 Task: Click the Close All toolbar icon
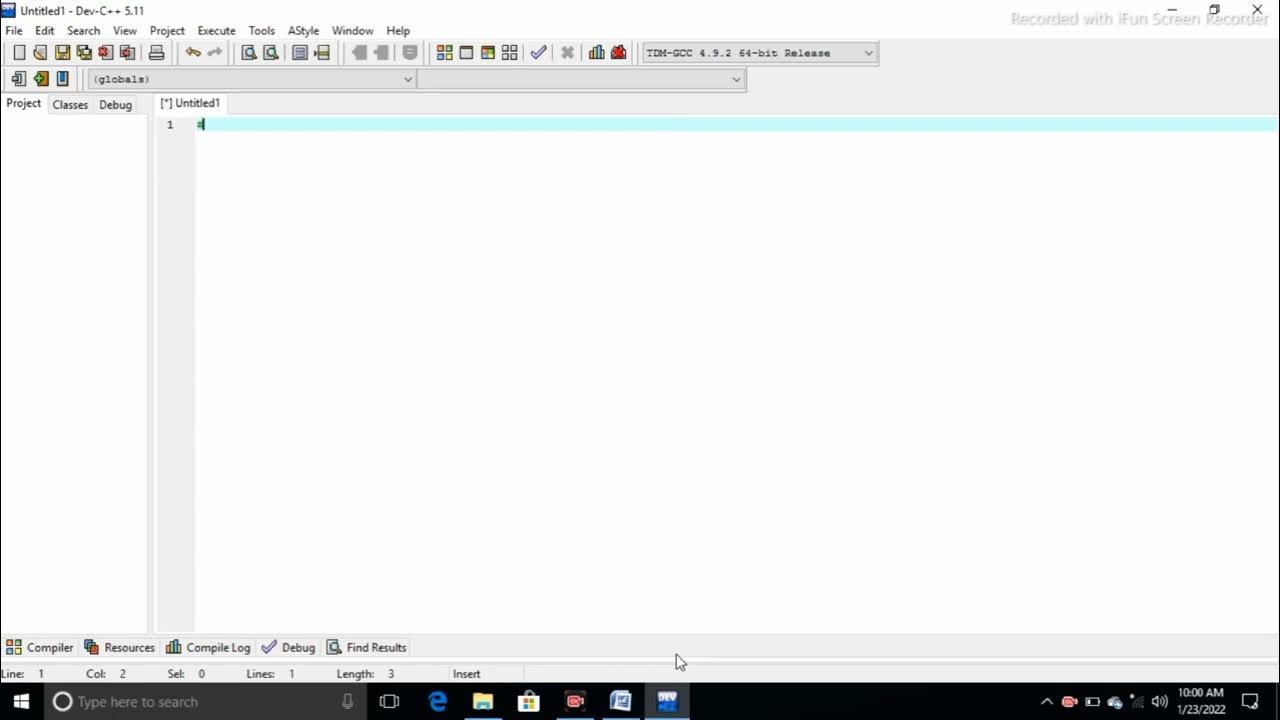127,53
